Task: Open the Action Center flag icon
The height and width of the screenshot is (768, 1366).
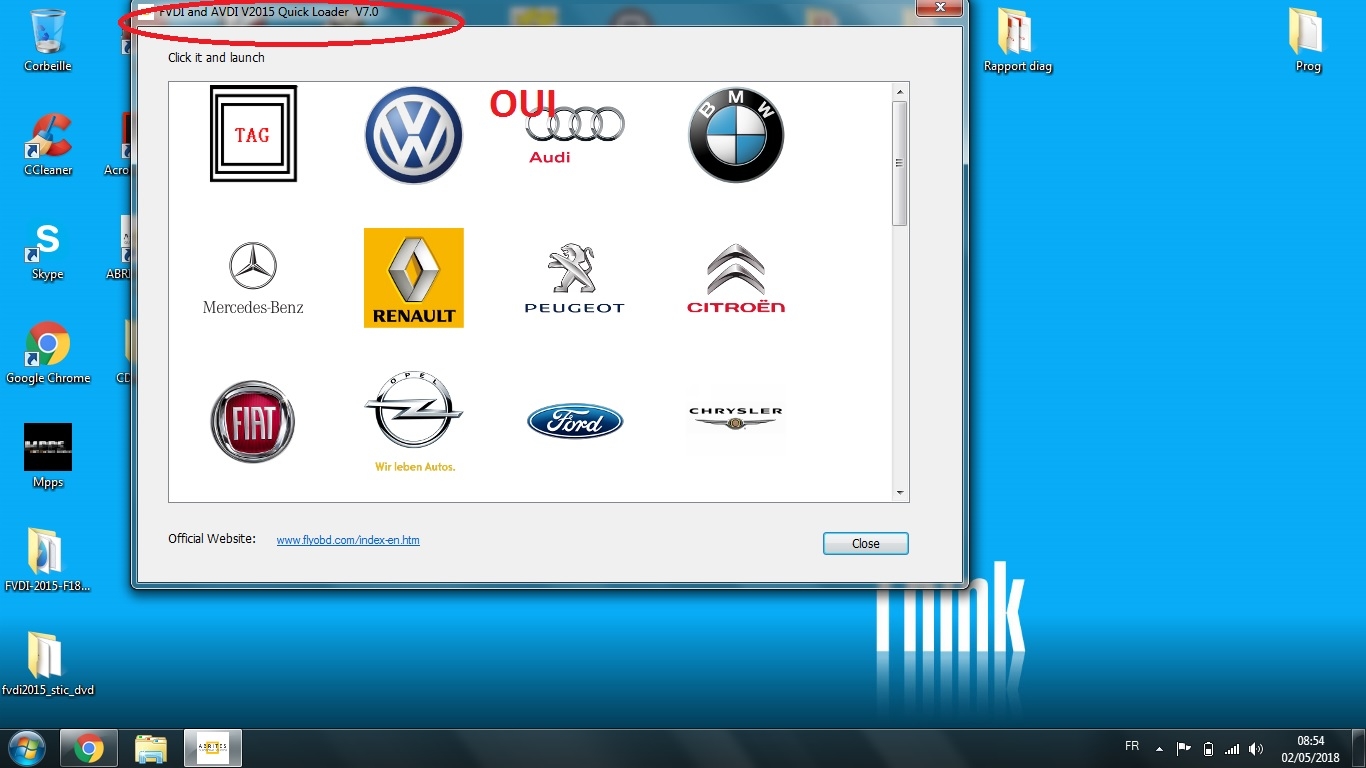Action: pyautogui.click(x=1183, y=748)
